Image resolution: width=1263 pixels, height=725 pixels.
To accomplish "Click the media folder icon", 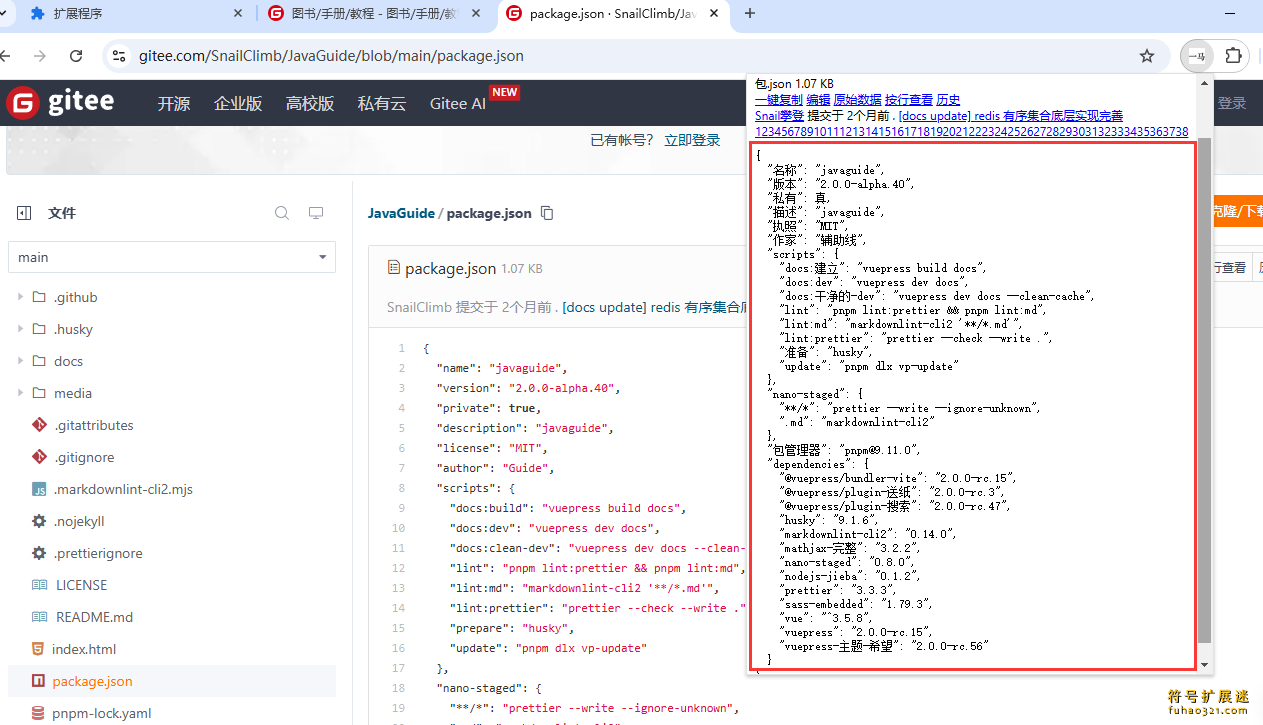I will coord(39,393).
